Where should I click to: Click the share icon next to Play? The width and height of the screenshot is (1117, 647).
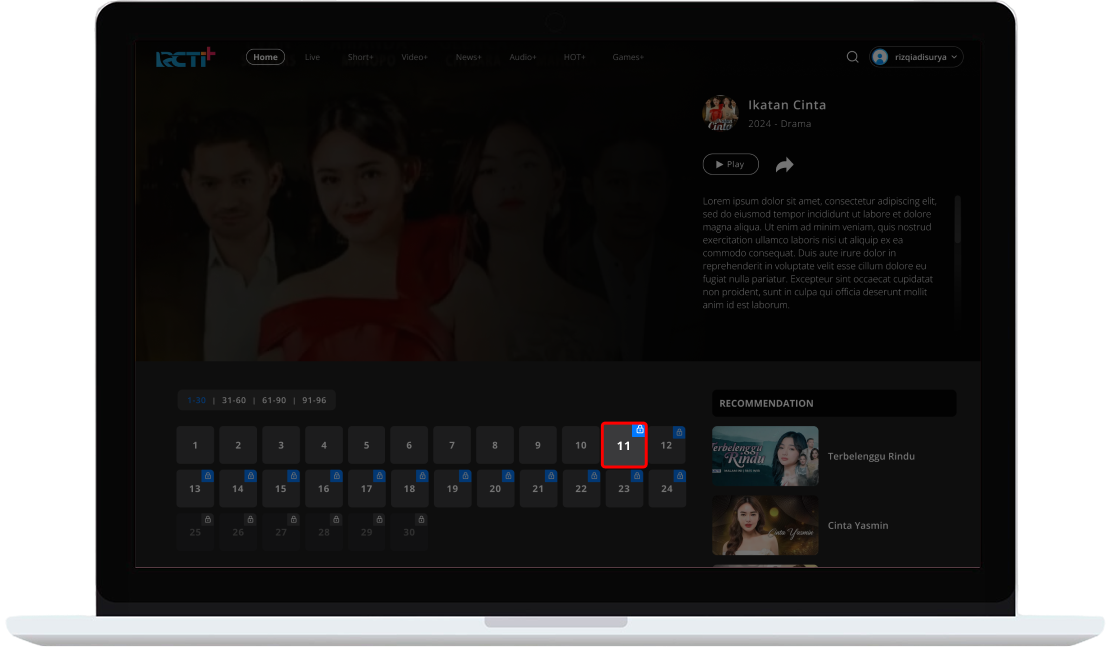tap(784, 164)
